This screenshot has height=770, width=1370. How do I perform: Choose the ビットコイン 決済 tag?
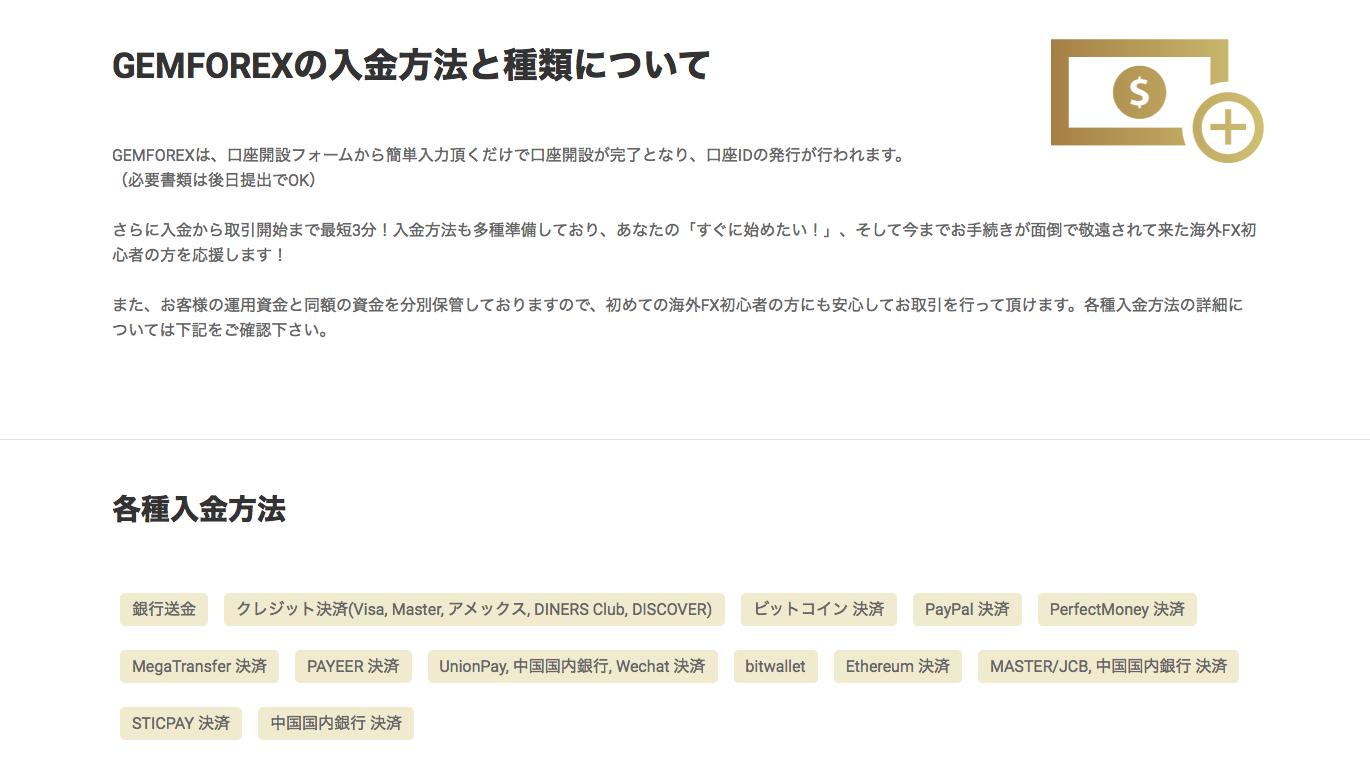coord(819,609)
